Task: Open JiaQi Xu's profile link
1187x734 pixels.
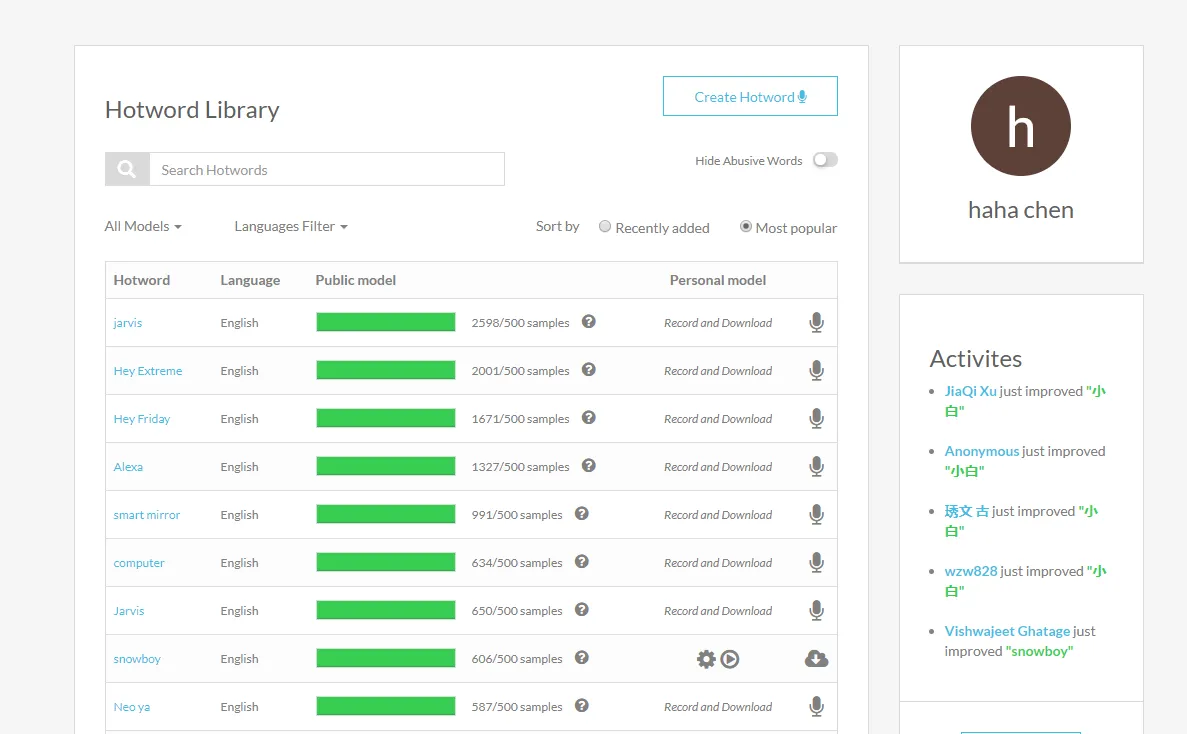Action: pyautogui.click(x=970, y=391)
